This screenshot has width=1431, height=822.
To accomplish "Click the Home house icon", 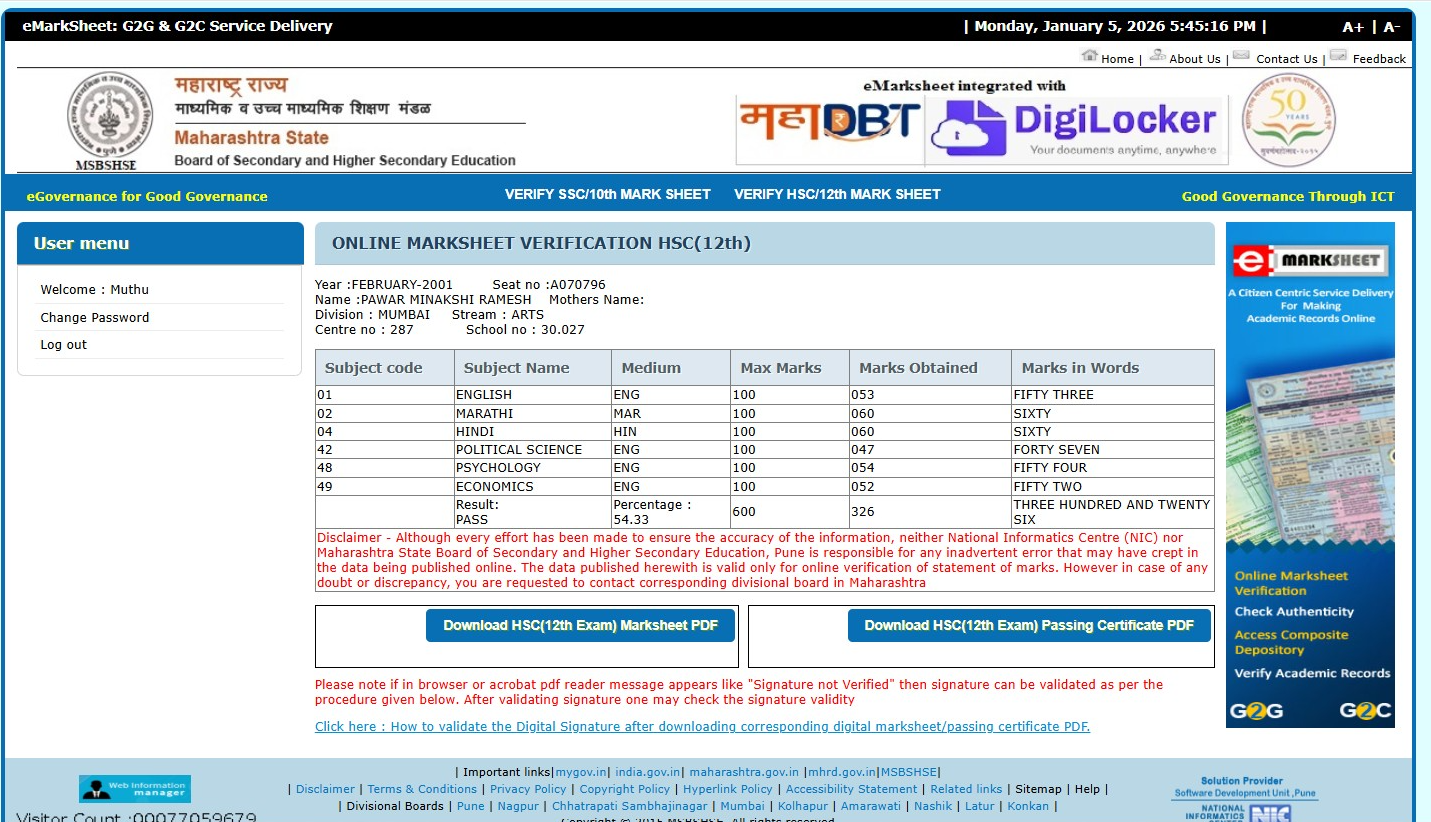I will [1089, 55].
